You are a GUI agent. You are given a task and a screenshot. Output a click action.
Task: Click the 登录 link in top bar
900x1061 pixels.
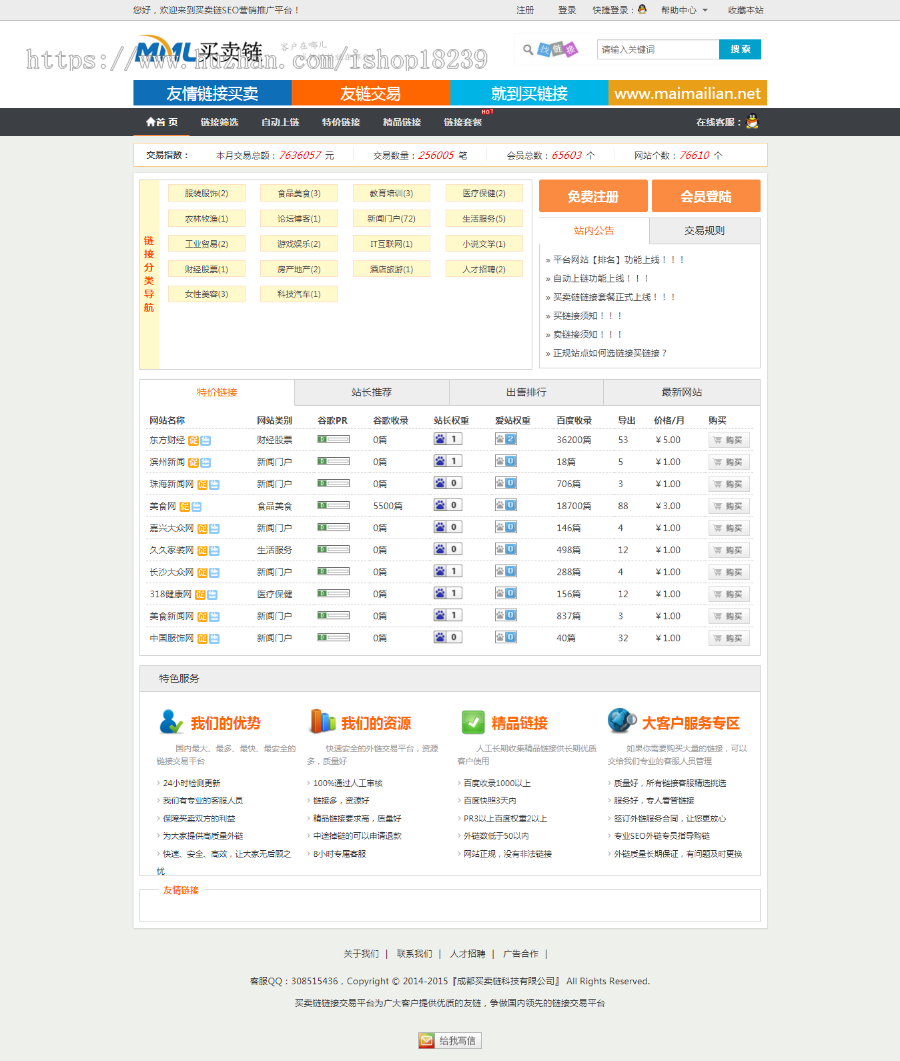(x=567, y=10)
